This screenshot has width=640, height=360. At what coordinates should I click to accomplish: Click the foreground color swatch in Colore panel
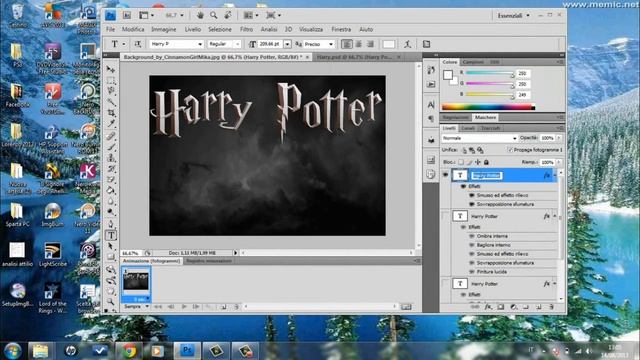[x=448, y=75]
